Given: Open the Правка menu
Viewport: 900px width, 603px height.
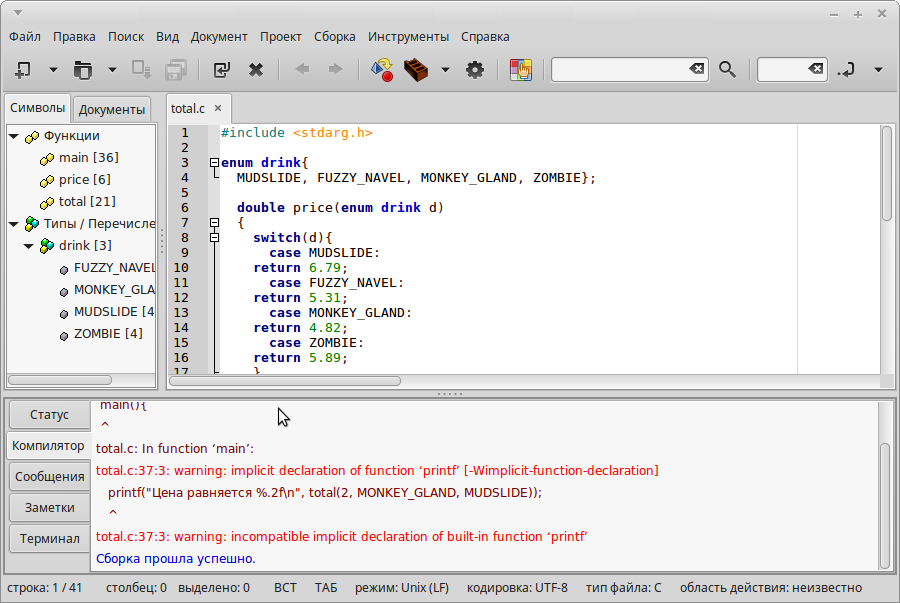Looking at the screenshot, I should point(74,37).
